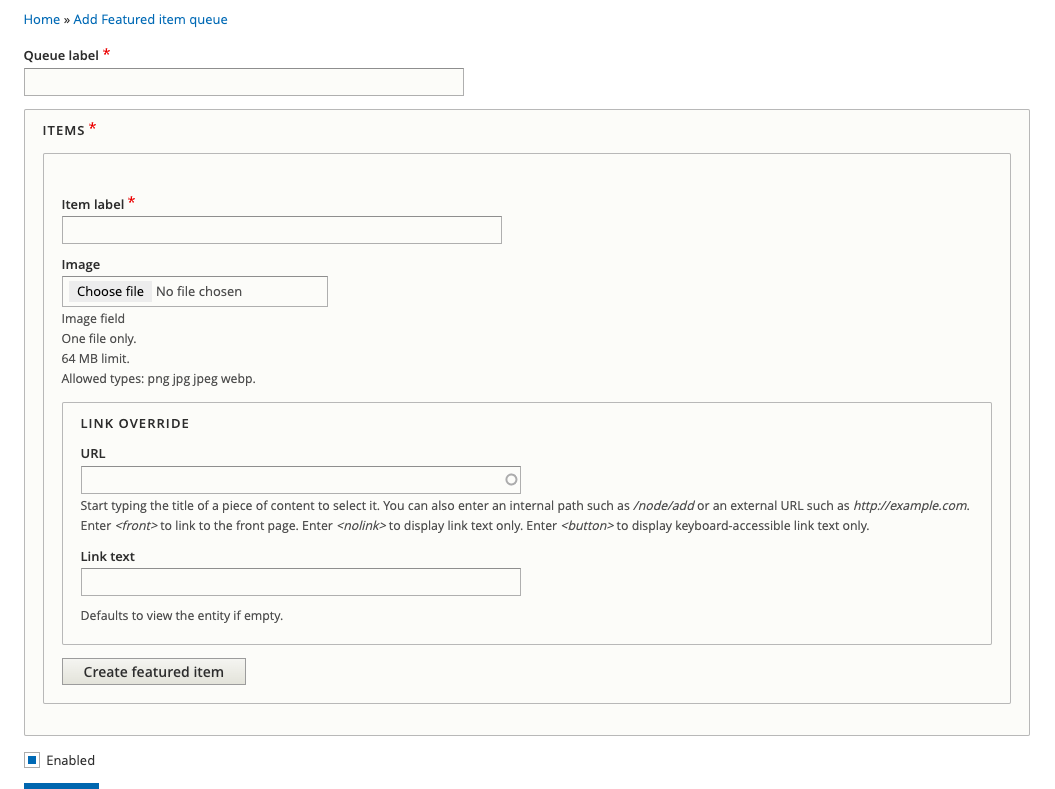Click the '<front>' help text

click(x=137, y=526)
